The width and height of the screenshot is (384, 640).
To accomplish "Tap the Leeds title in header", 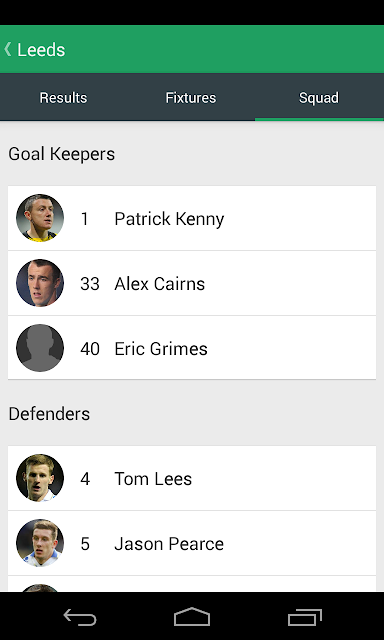I will coord(41,50).
